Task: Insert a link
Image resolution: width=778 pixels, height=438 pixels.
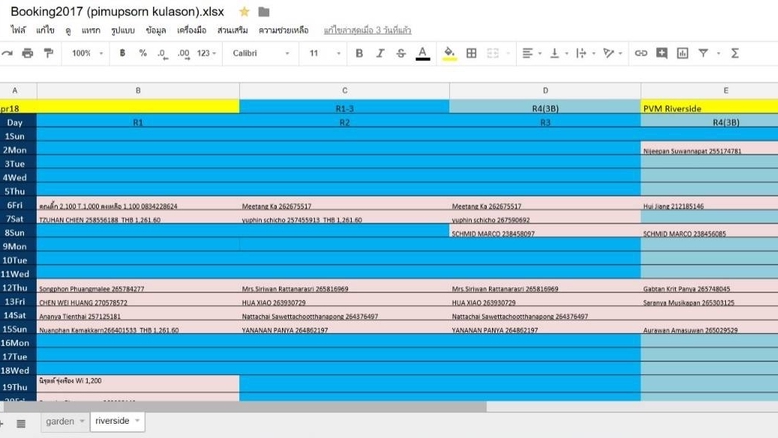Action: point(641,53)
